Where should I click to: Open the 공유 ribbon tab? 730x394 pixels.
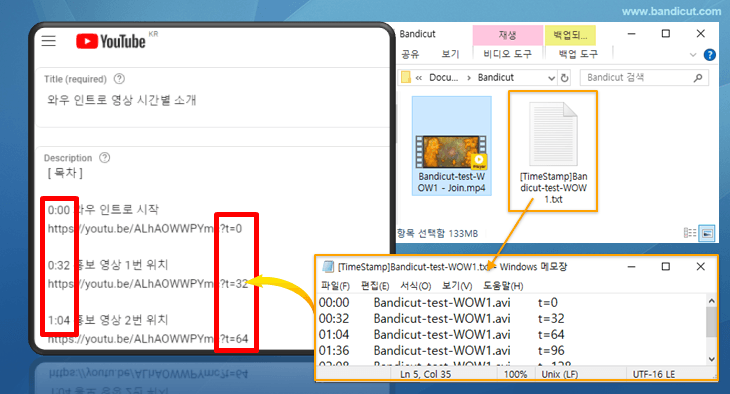(x=410, y=54)
